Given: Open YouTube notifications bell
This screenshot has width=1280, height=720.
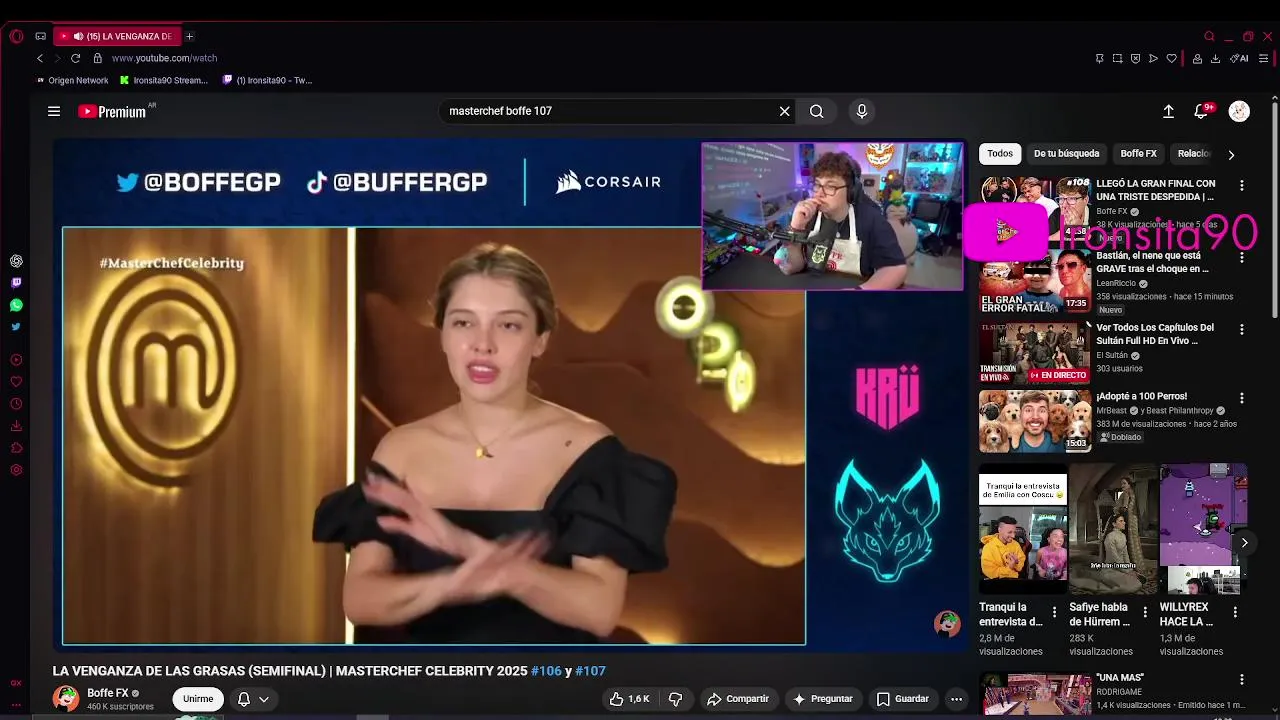Looking at the screenshot, I should [x=1202, y=111].
